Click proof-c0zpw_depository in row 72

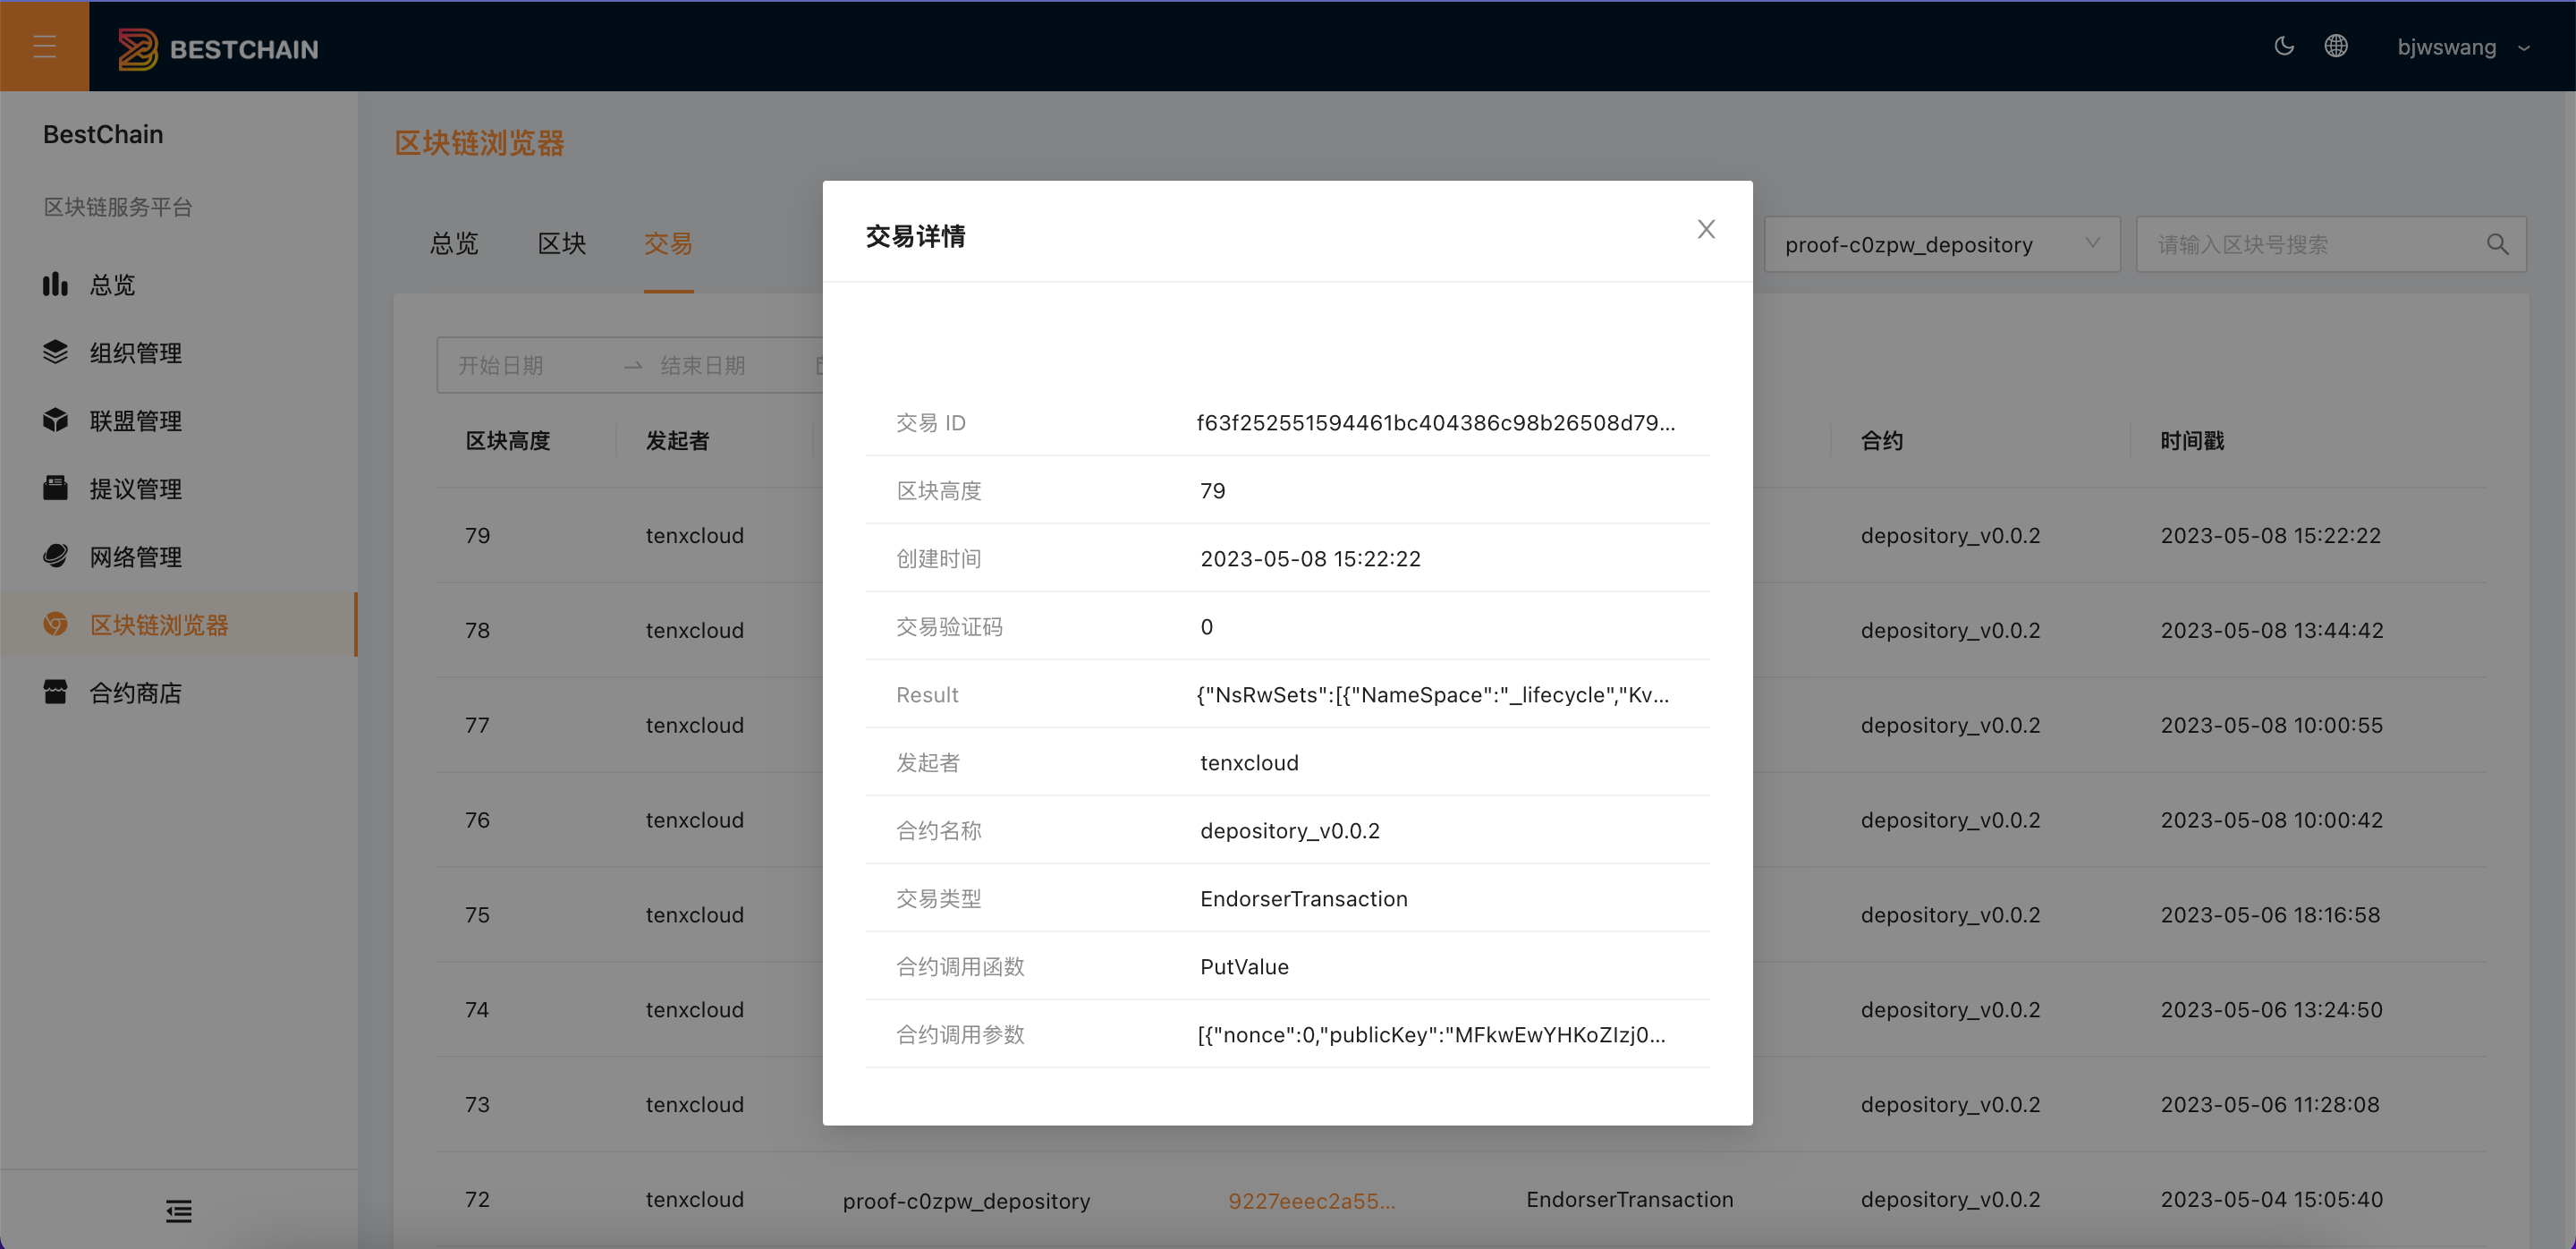(x=966, y=1200)
